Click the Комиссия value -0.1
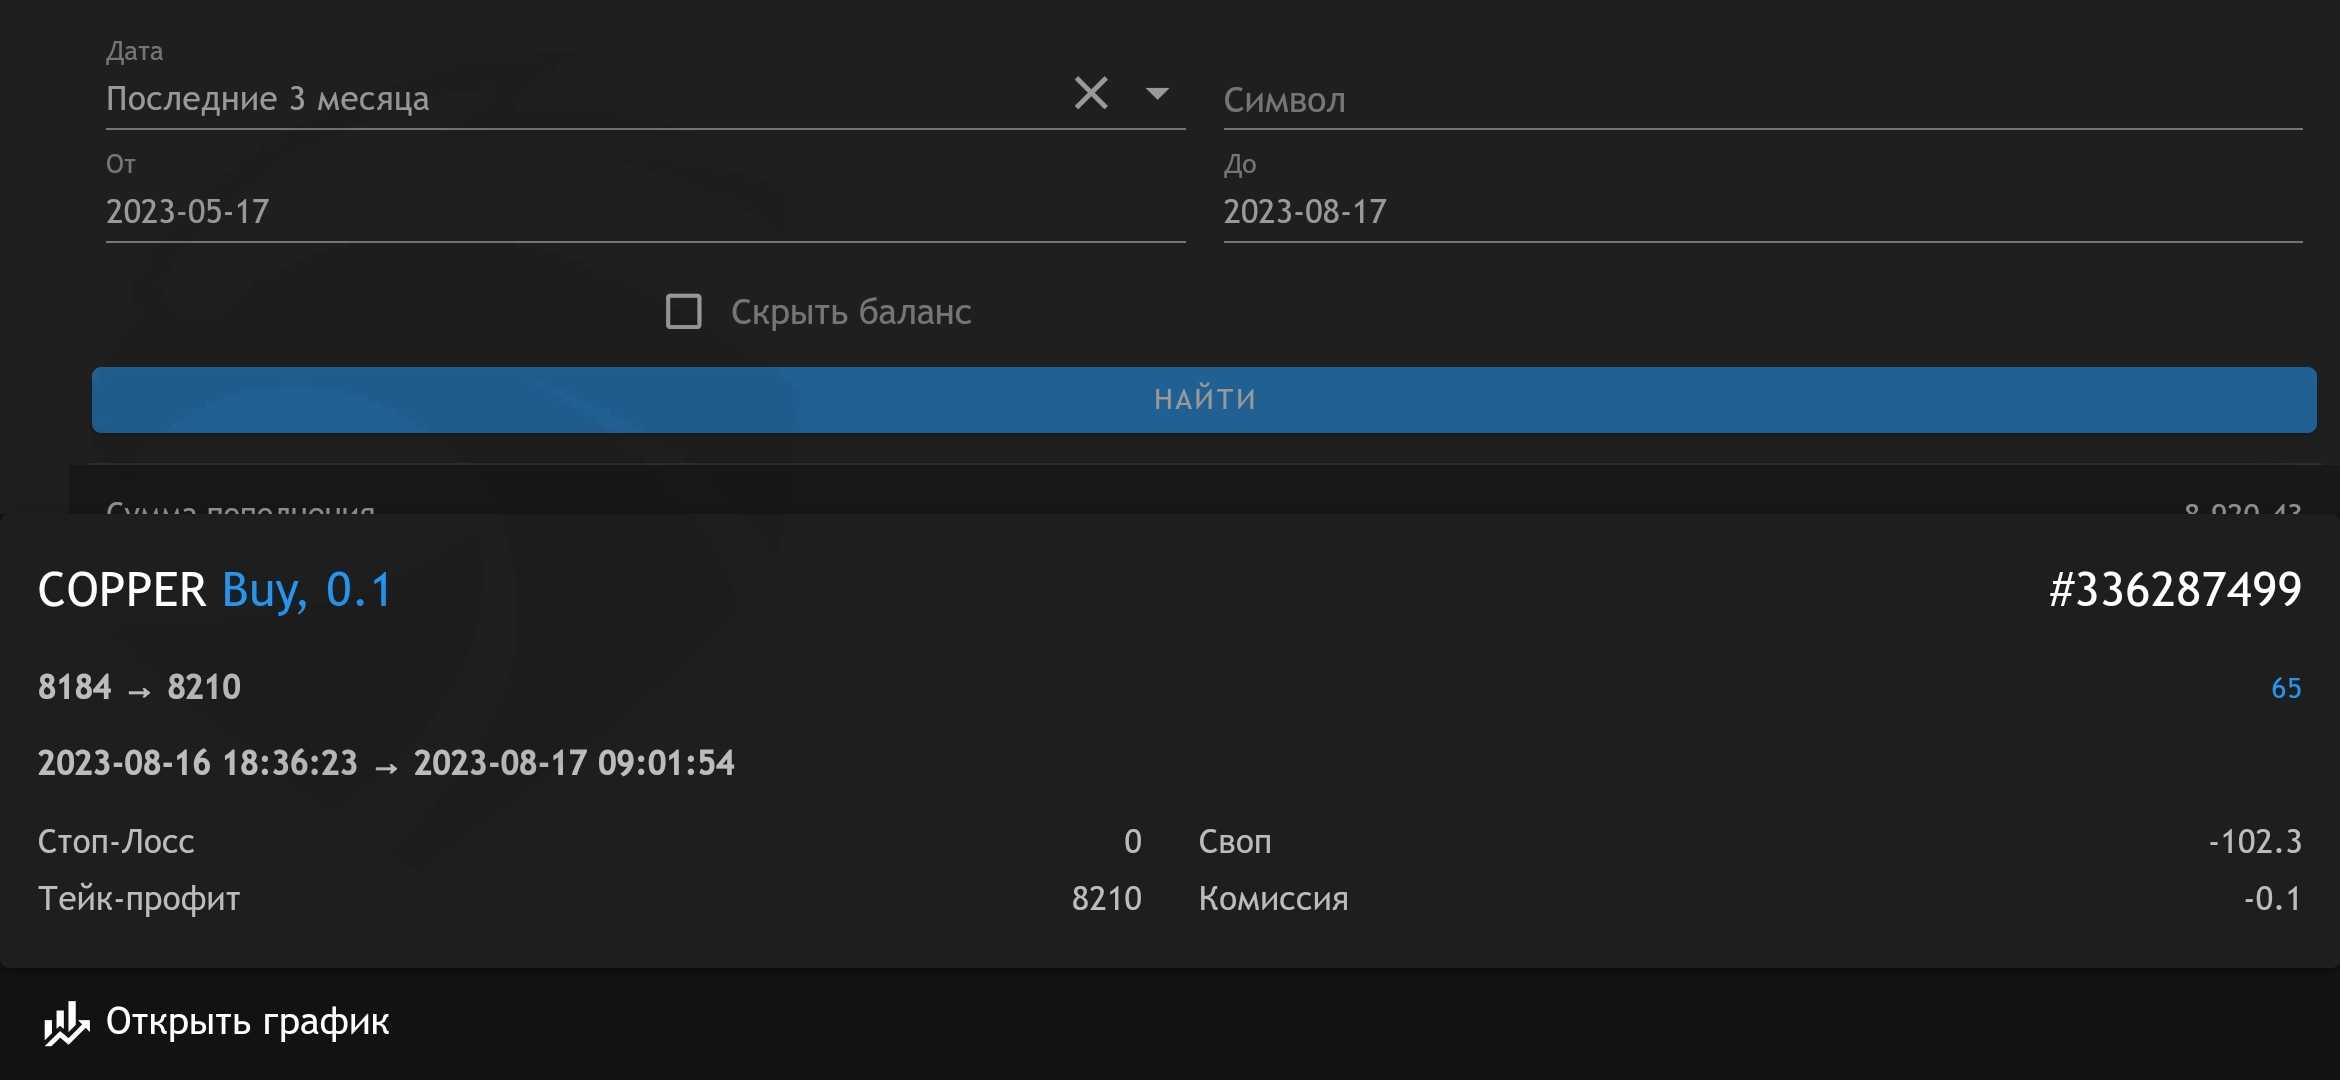The image size is (2340, 1080). coord(2271,899)
